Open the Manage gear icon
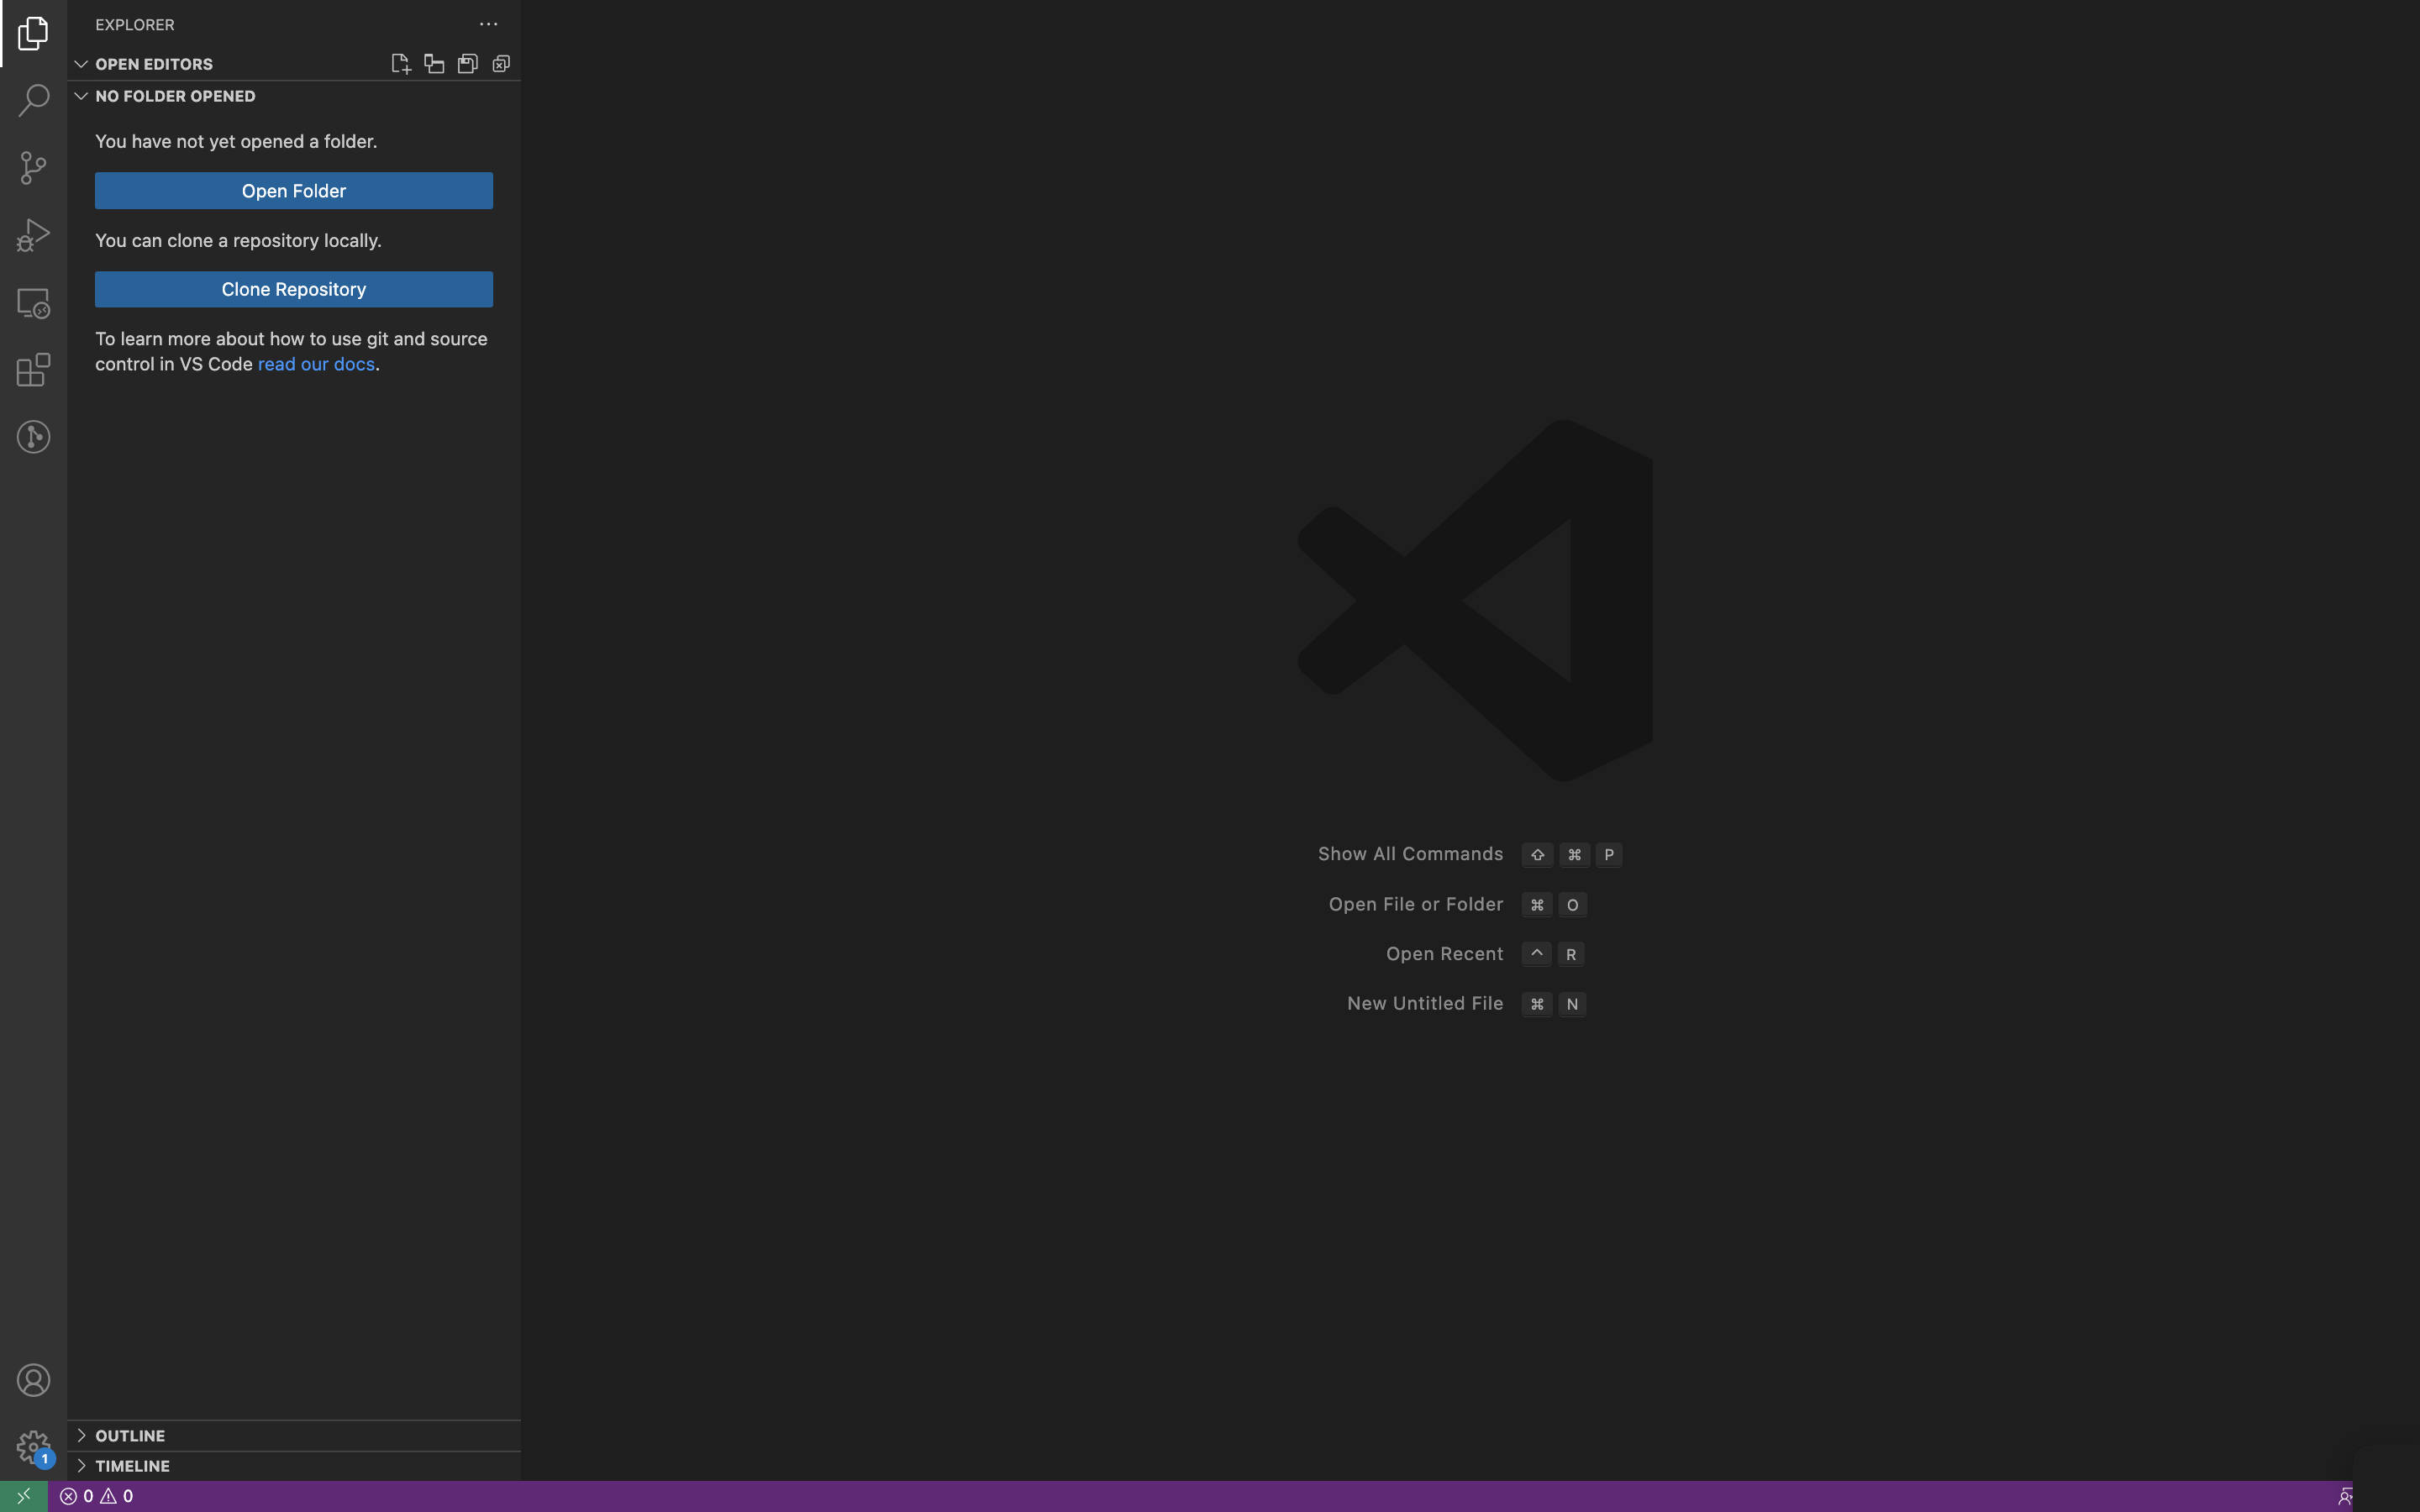 33,1447
